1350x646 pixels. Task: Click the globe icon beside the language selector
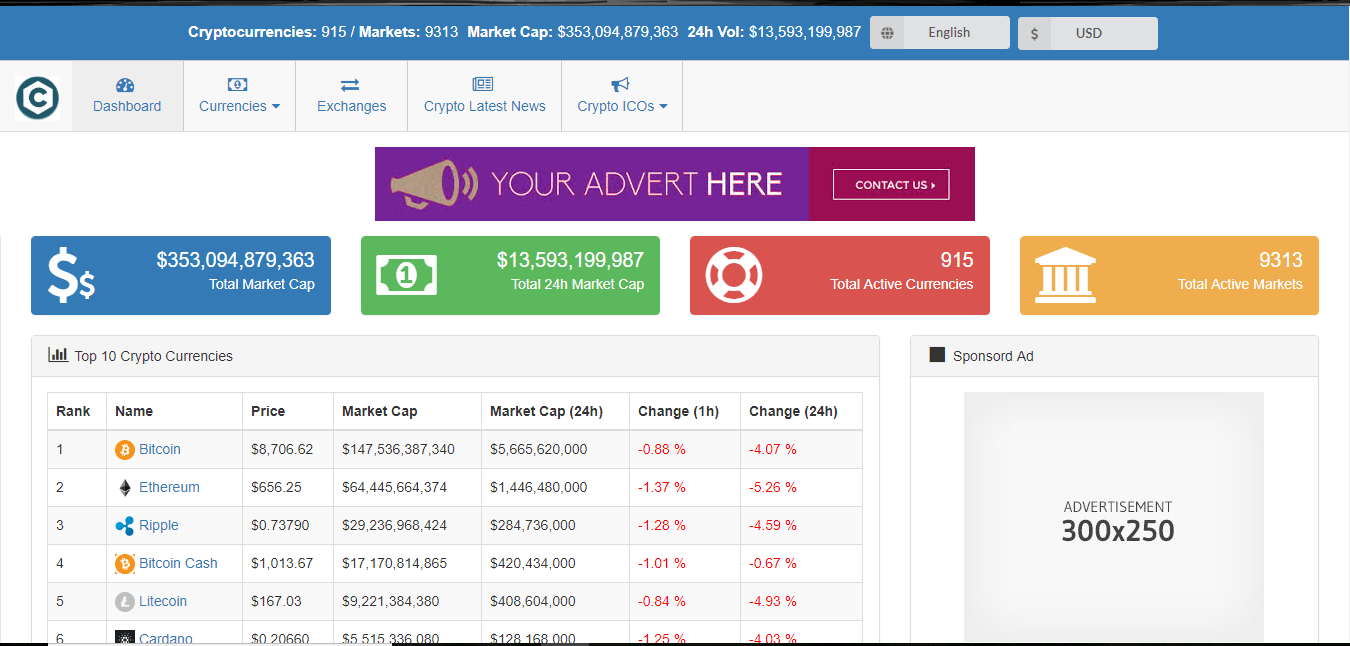point(886,32)
